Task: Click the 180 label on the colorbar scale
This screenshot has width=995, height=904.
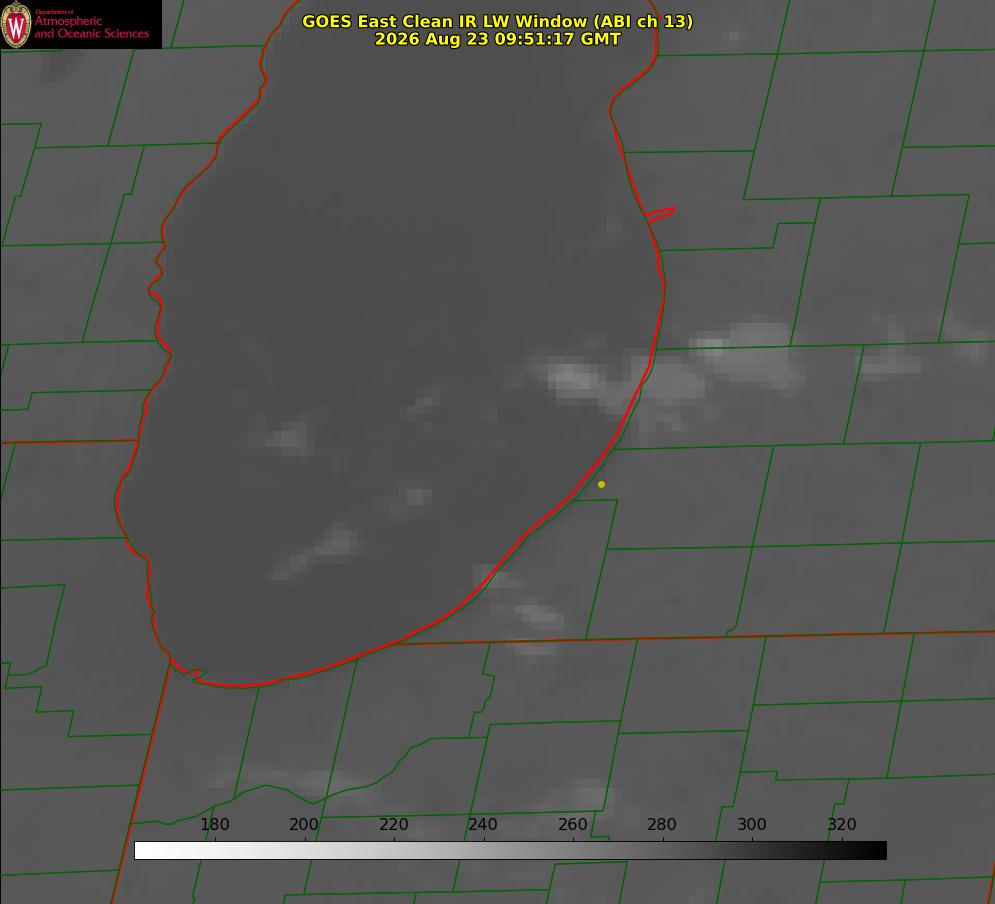Action: (x=214, y=824)
